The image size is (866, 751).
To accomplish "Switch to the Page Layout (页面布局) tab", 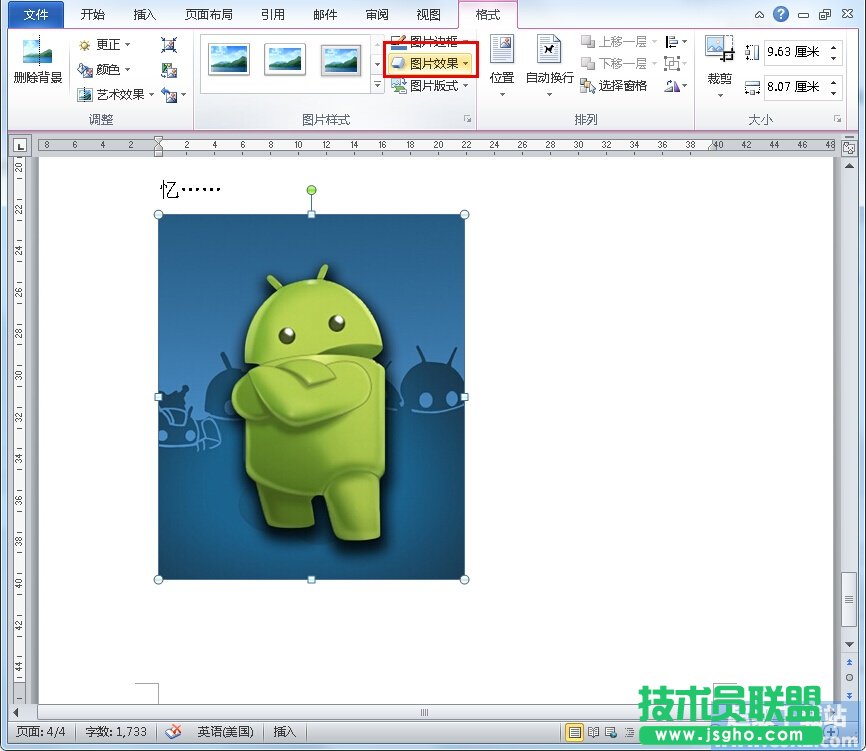I will click(210, 15).
